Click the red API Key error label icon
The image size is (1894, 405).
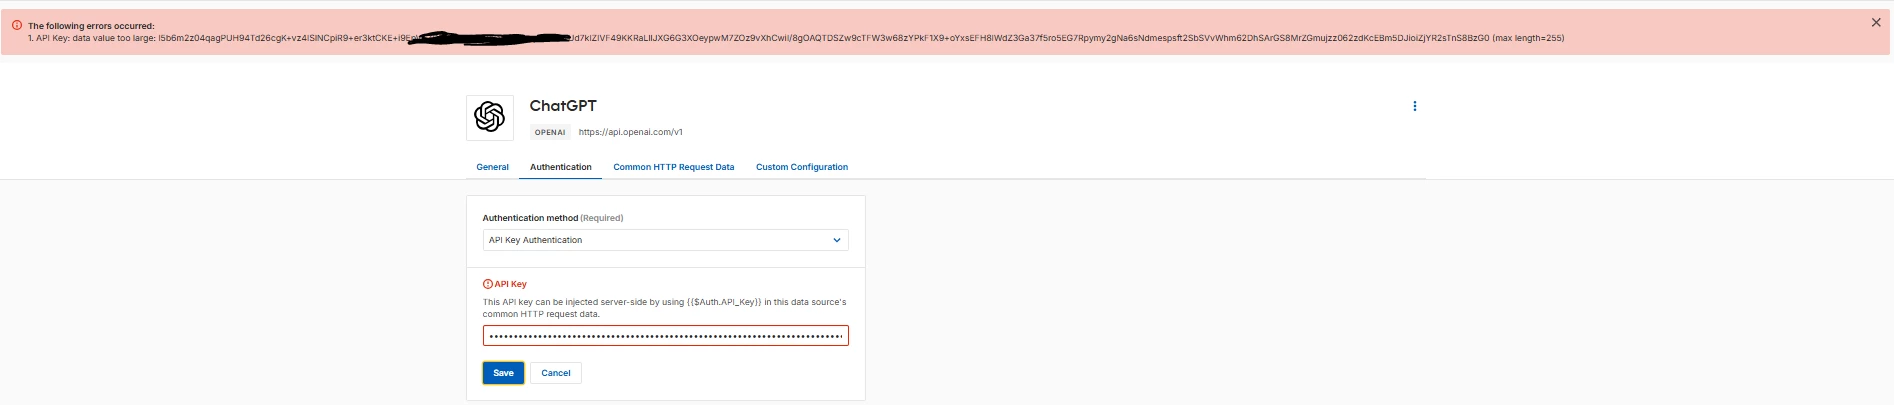[488, 284]
